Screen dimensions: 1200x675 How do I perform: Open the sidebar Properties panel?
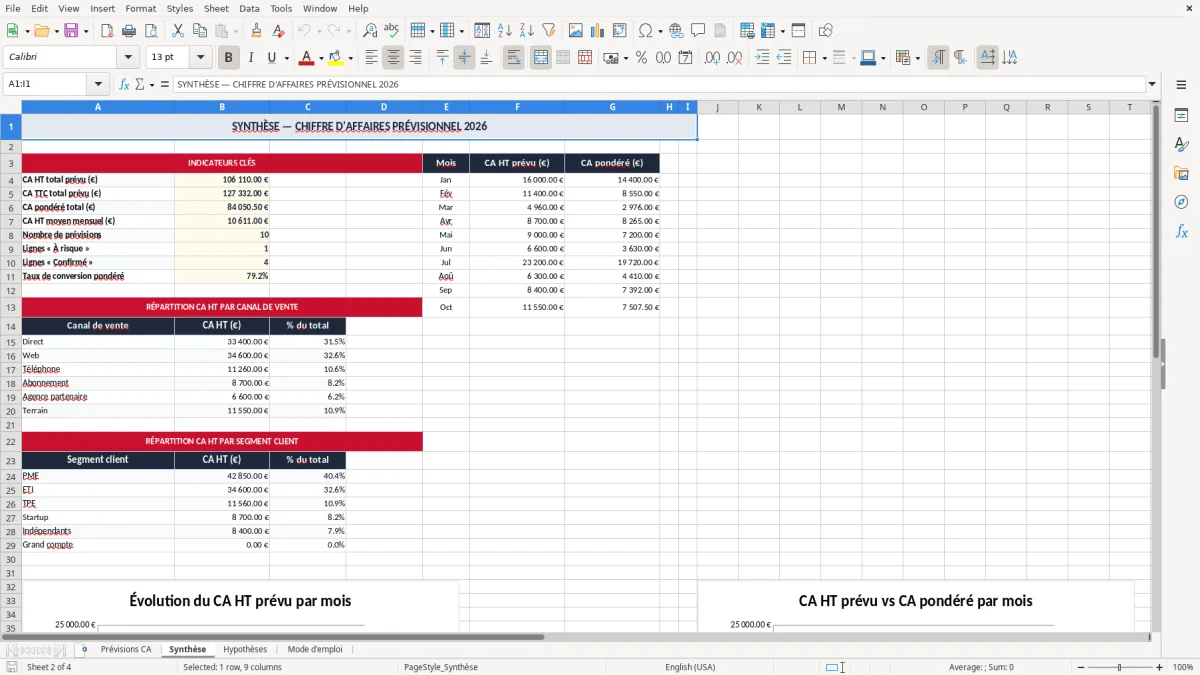click(x=1181, y=116)
